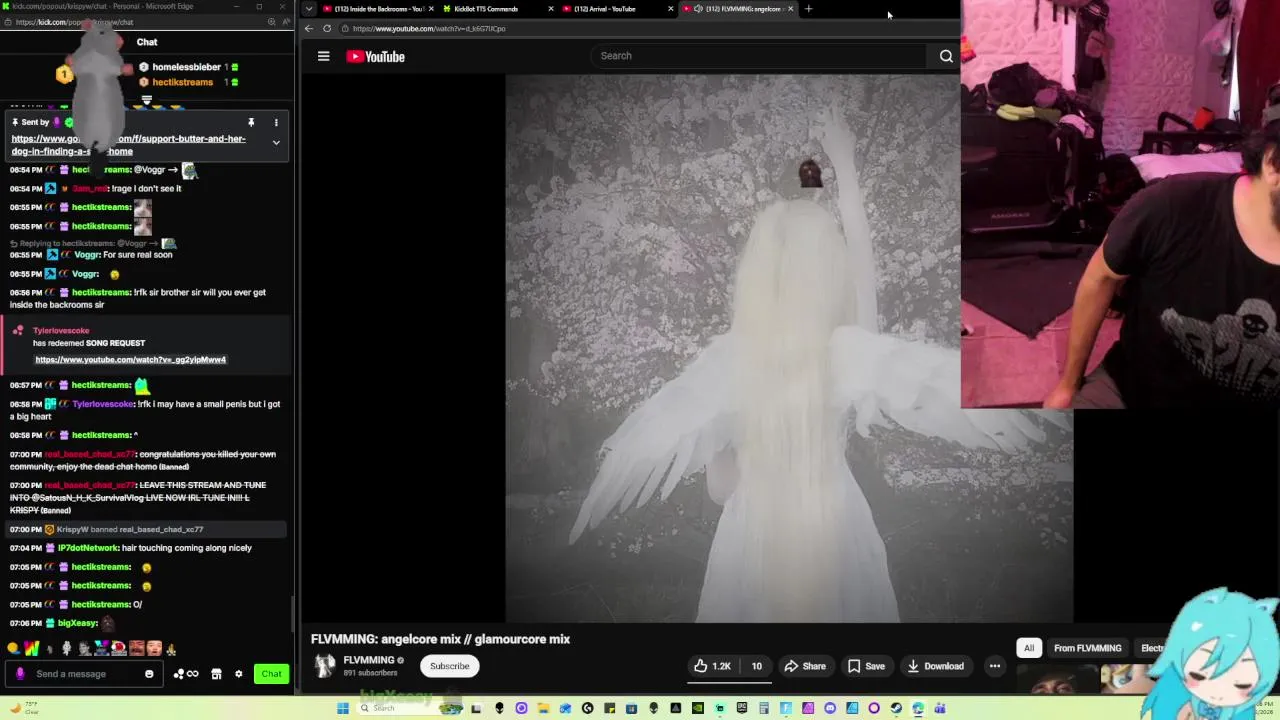The image size is (1280, 720).
Task: Unpin the pinned chat message
Action: coord(251,123)
